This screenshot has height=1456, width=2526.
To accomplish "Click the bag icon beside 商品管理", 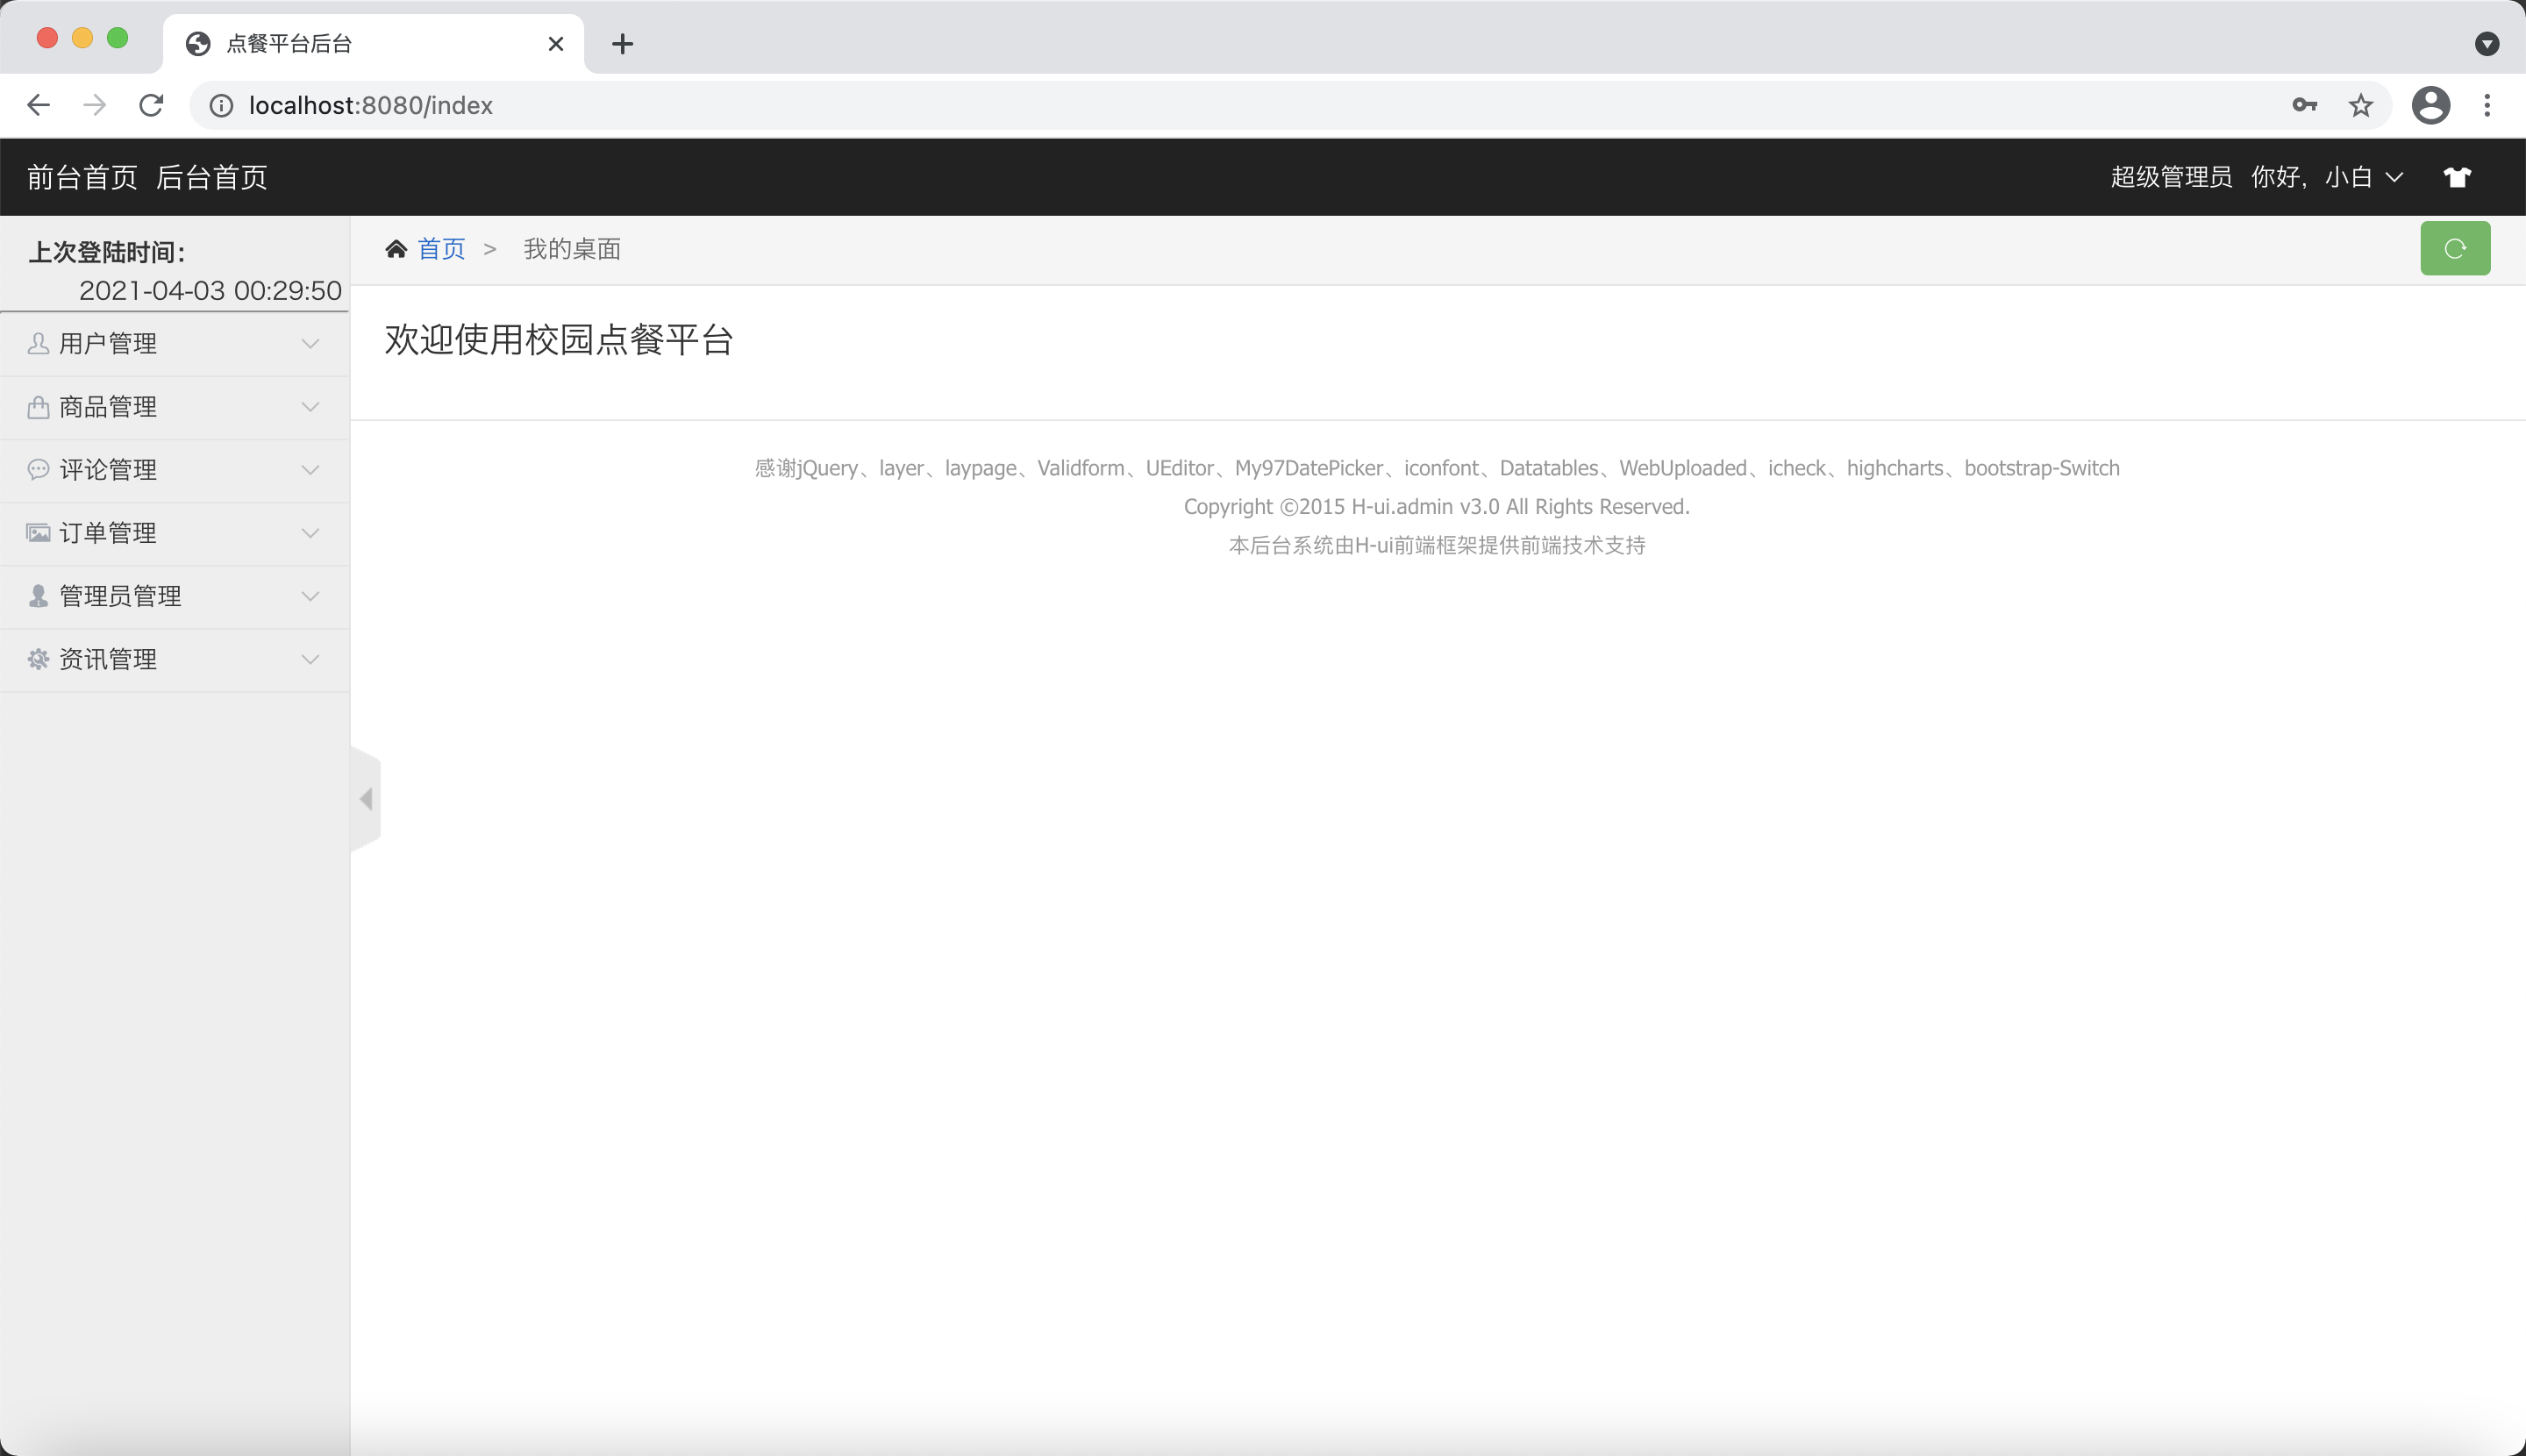I will coord(38,407).
